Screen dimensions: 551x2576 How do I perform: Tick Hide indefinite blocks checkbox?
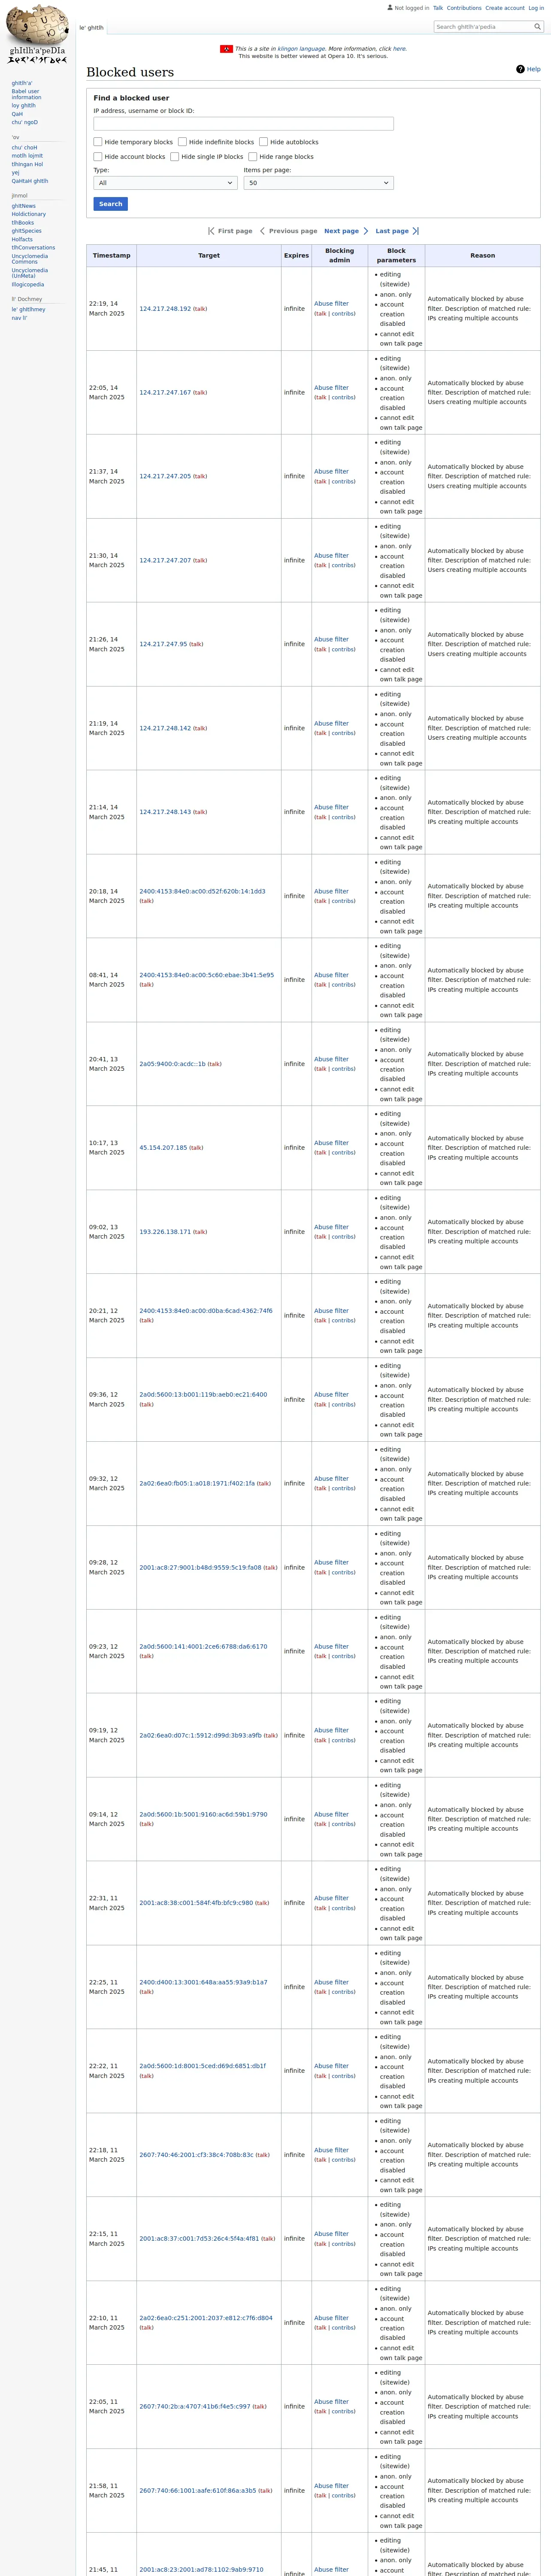[x=182, y=142]
